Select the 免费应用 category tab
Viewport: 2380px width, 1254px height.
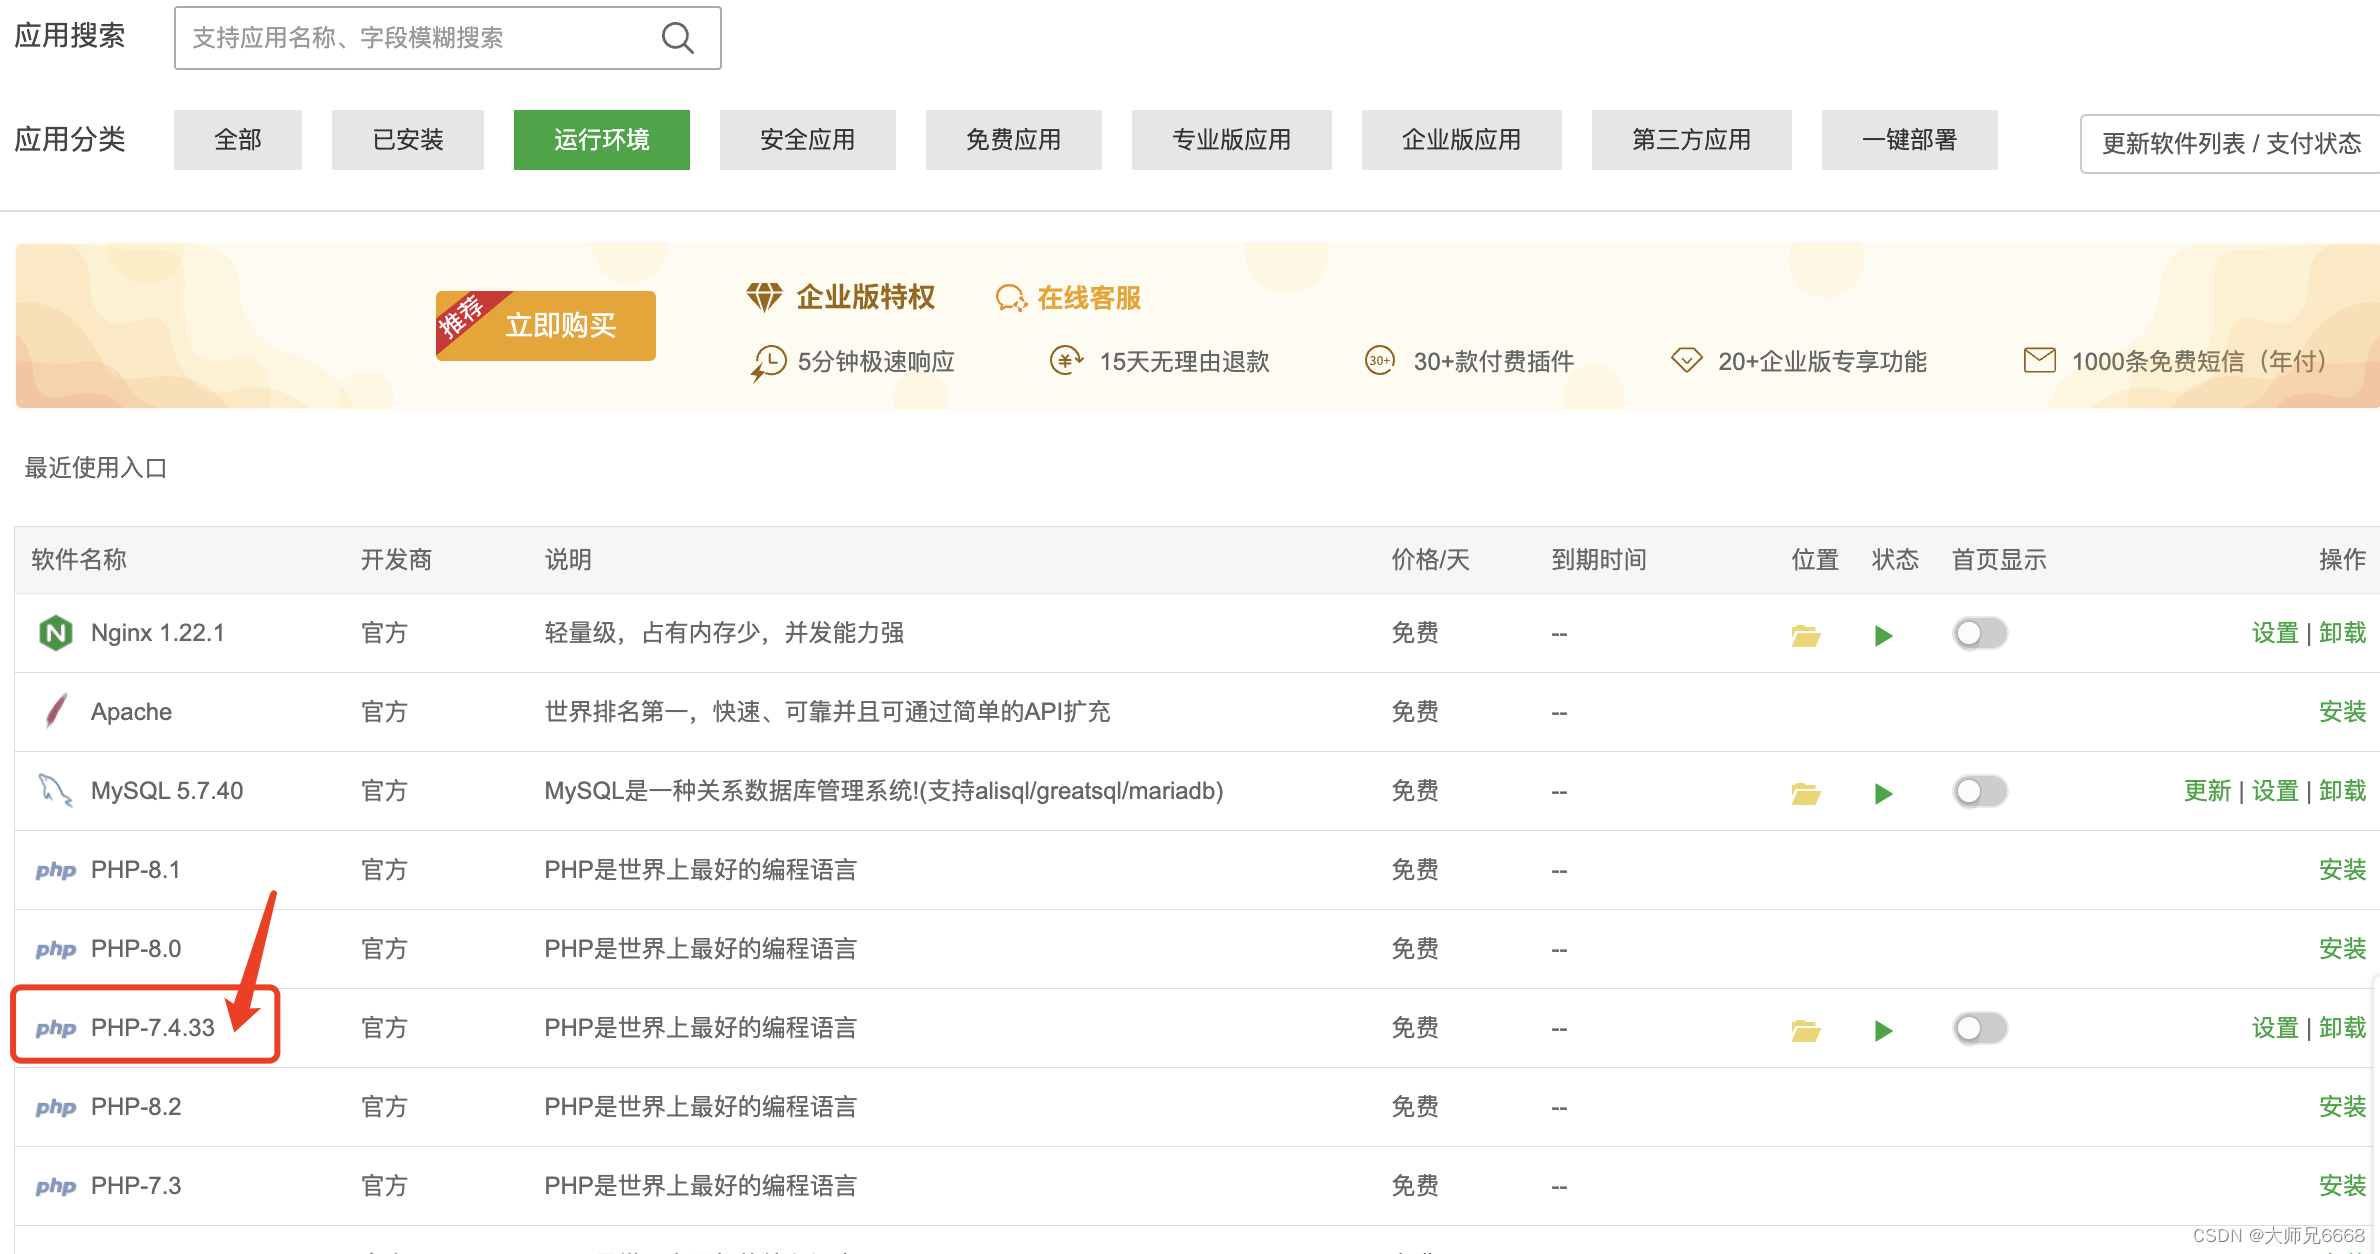[x=1014, y=140]
